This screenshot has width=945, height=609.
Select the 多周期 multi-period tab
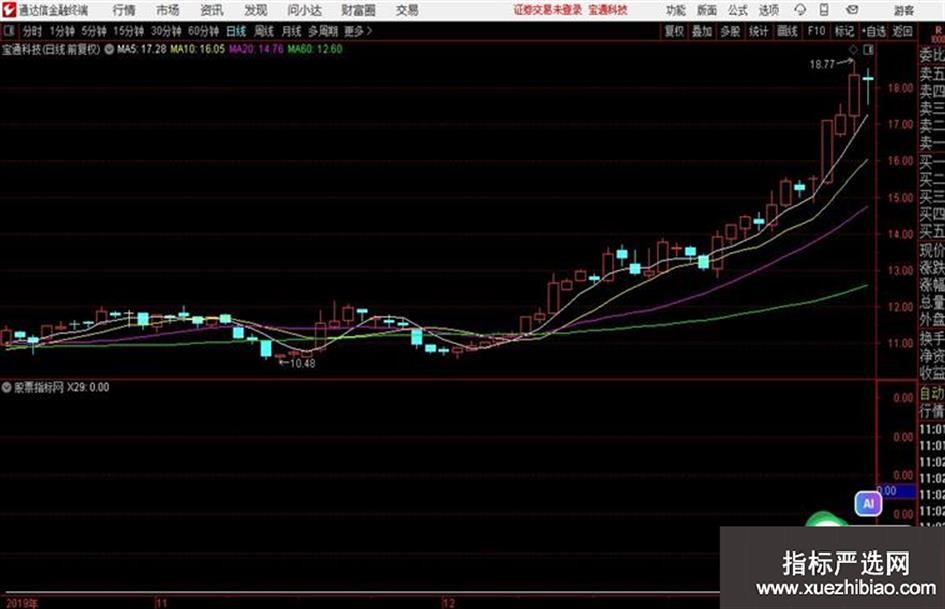324,31
